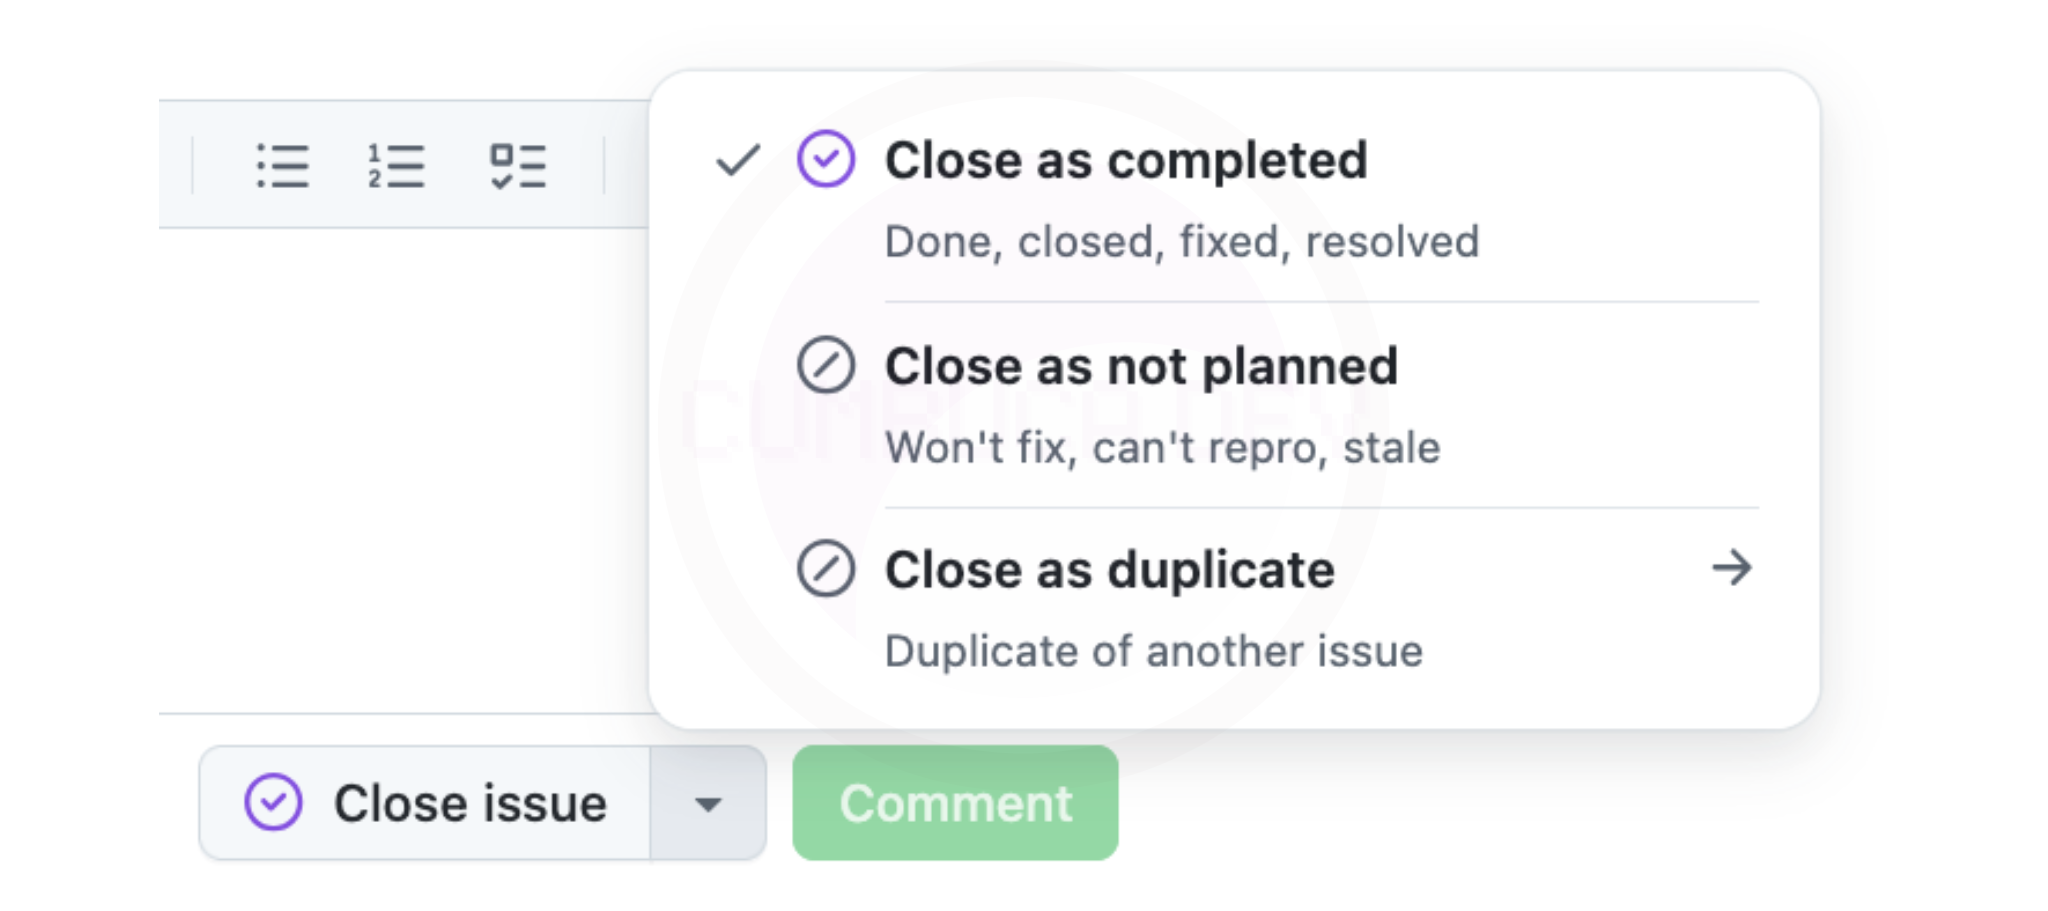Click the "Done, closed, fixed, resolved" description
The height and width of the screenshot is (911, 2048).
[1182, 242]
